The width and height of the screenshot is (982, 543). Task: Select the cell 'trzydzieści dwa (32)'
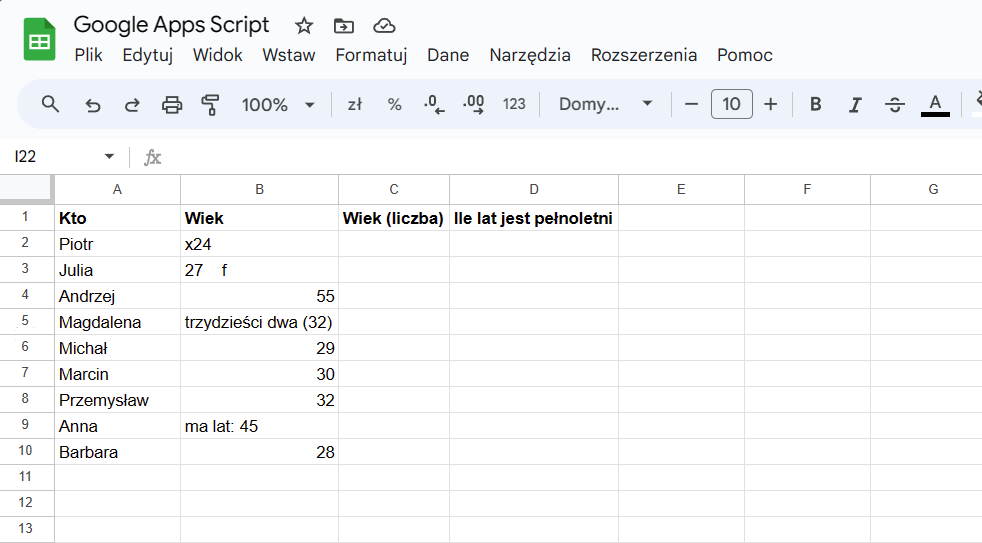pyautogui.click(x=259, y=322)
